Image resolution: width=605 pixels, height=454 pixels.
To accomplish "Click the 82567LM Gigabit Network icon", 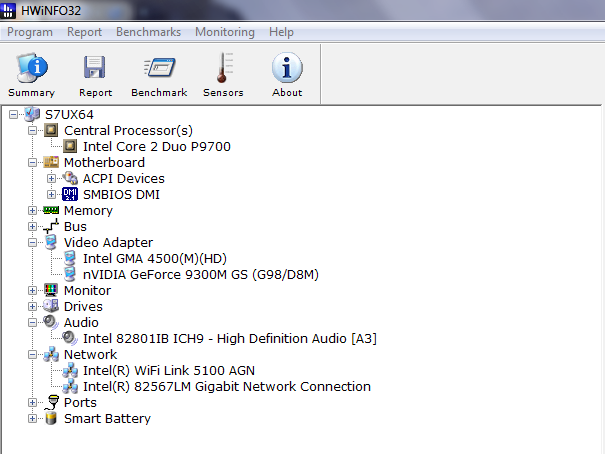I will tap(70, 386).
